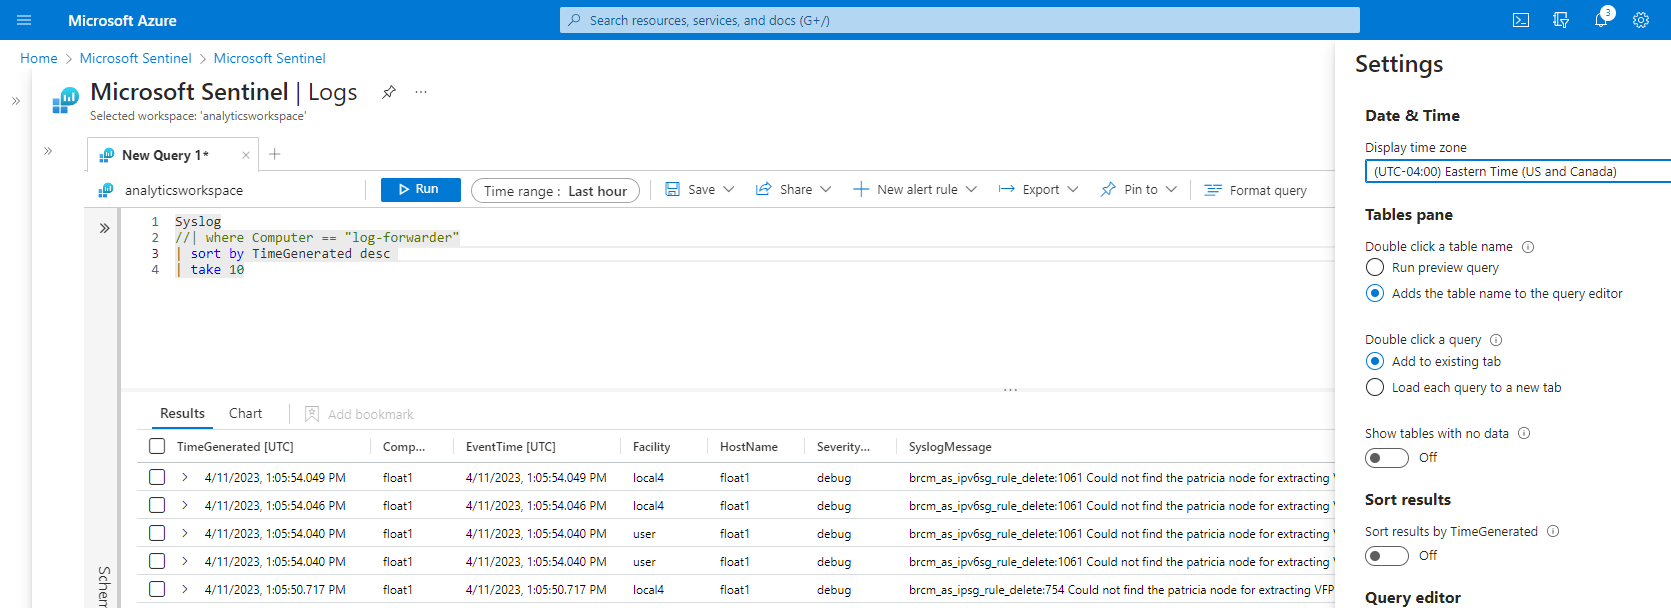This screenshot has height=608, width=1671.
Task: Select Run preview query option
Action: click(x=1375, y=267)
